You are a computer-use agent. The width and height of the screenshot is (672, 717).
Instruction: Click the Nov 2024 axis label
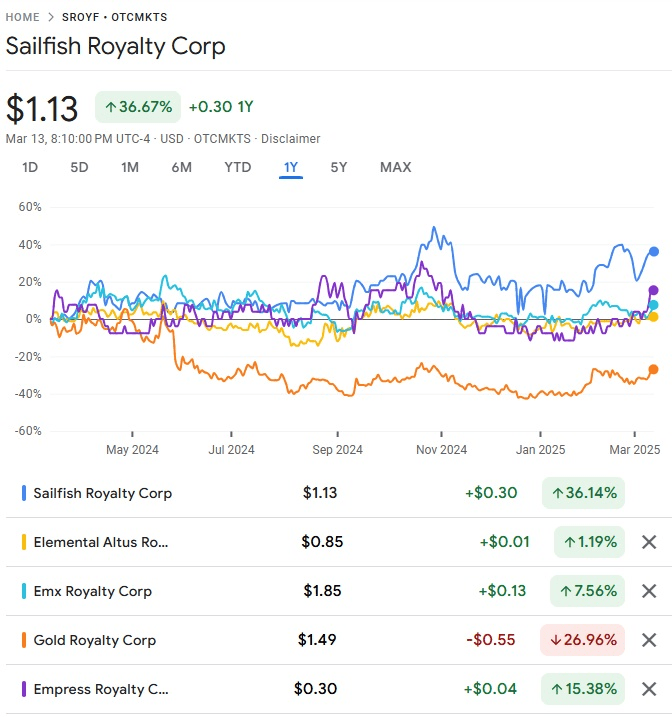click(x=441, y=450)
